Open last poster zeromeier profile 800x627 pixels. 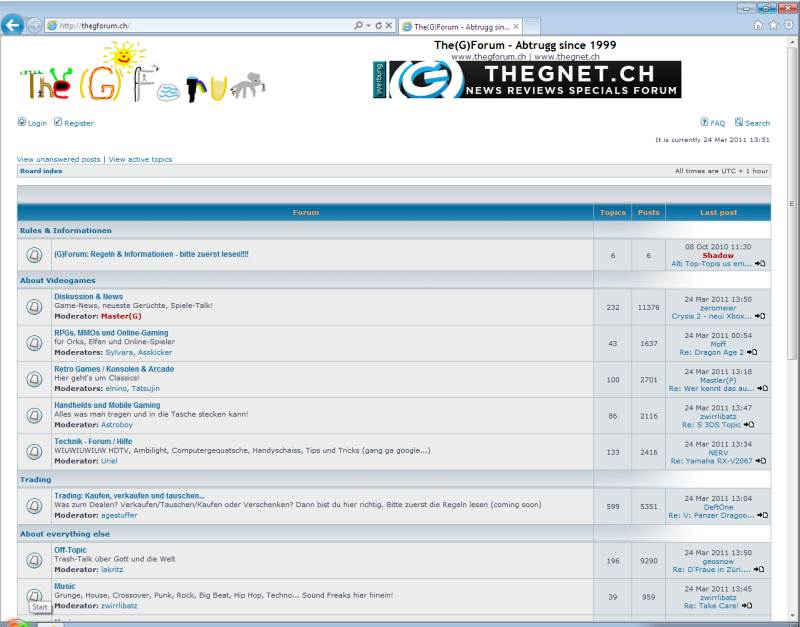[x=718, y=308]
